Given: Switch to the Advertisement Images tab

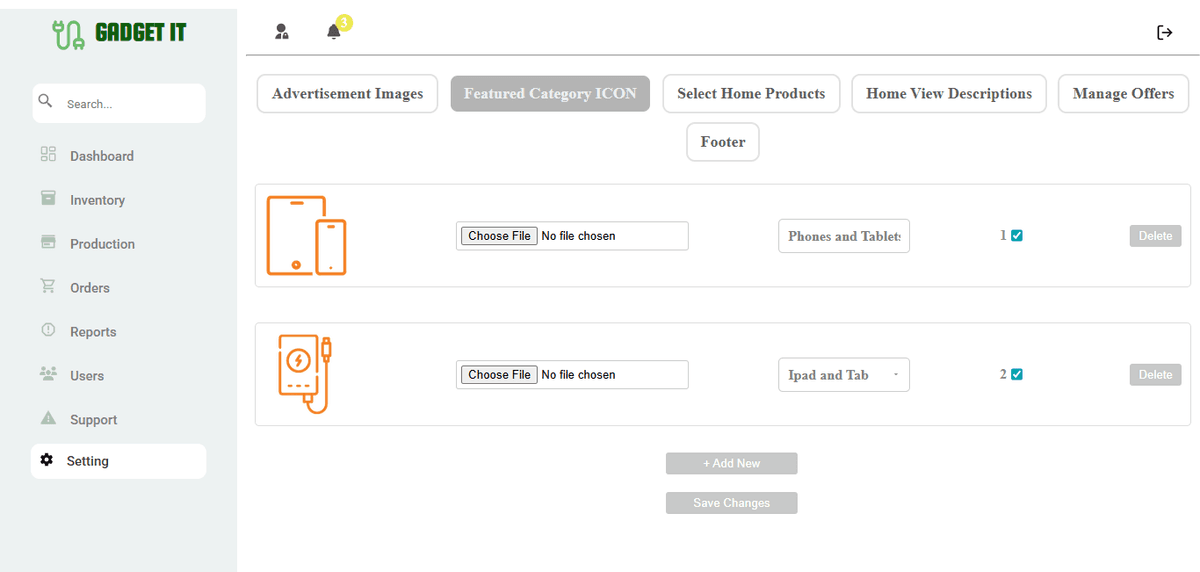Looking at the screenshot, I should point(347,94).
